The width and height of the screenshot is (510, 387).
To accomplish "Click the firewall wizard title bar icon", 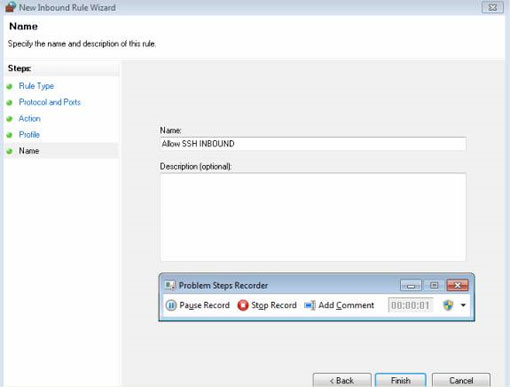I will [10, 7].
